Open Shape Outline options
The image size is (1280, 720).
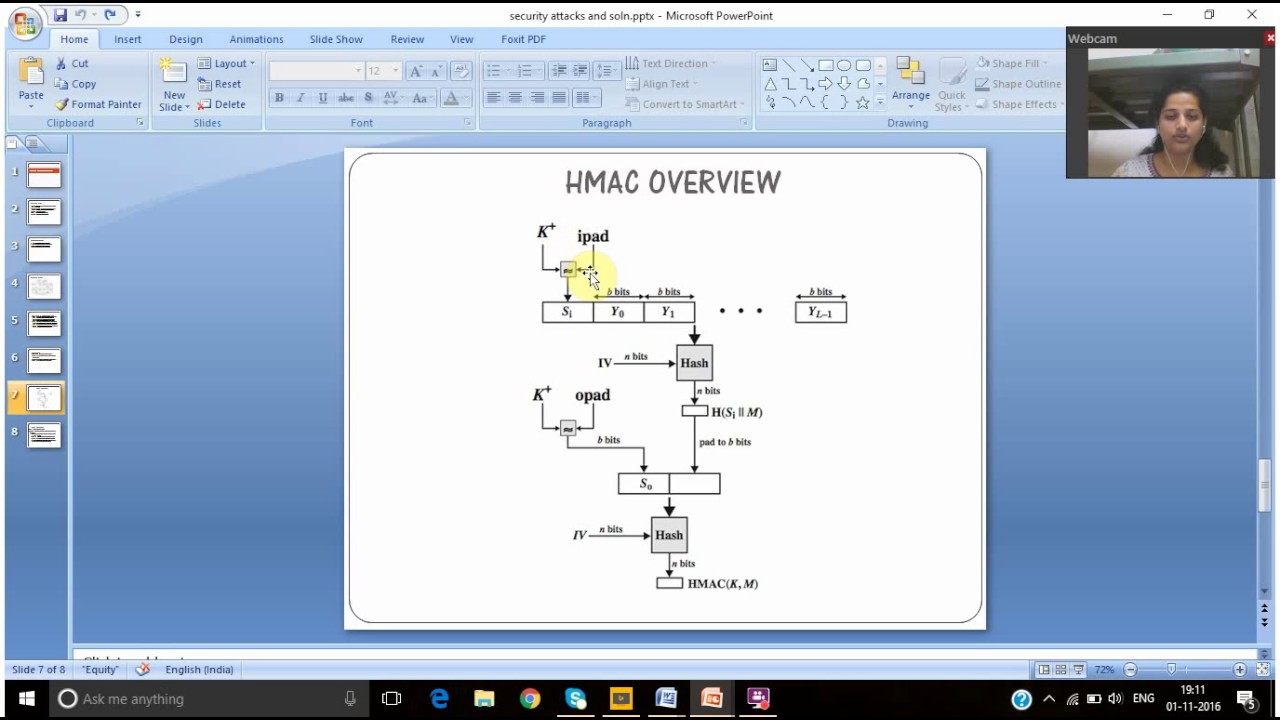(x=1017, y=84)
